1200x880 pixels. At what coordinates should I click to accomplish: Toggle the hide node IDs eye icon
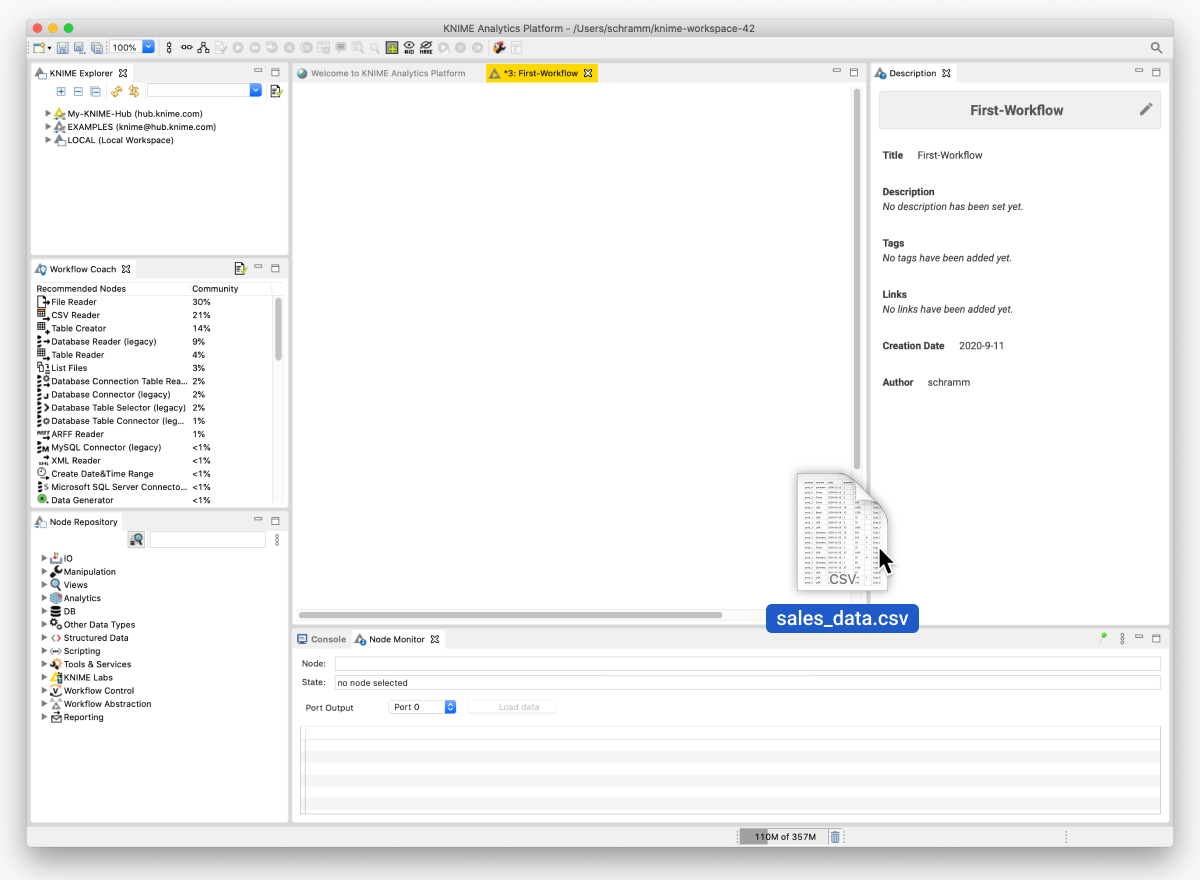point(409,47)
